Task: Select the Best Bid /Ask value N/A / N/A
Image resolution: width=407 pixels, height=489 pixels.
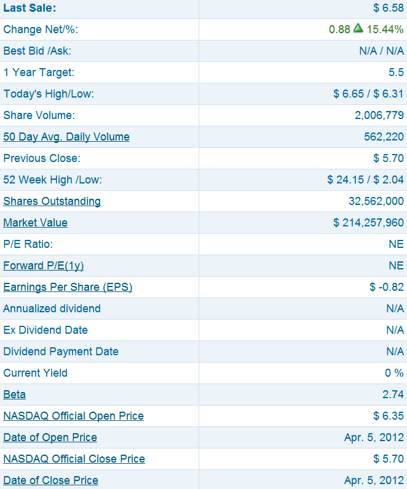Action: tap(381, 51)
